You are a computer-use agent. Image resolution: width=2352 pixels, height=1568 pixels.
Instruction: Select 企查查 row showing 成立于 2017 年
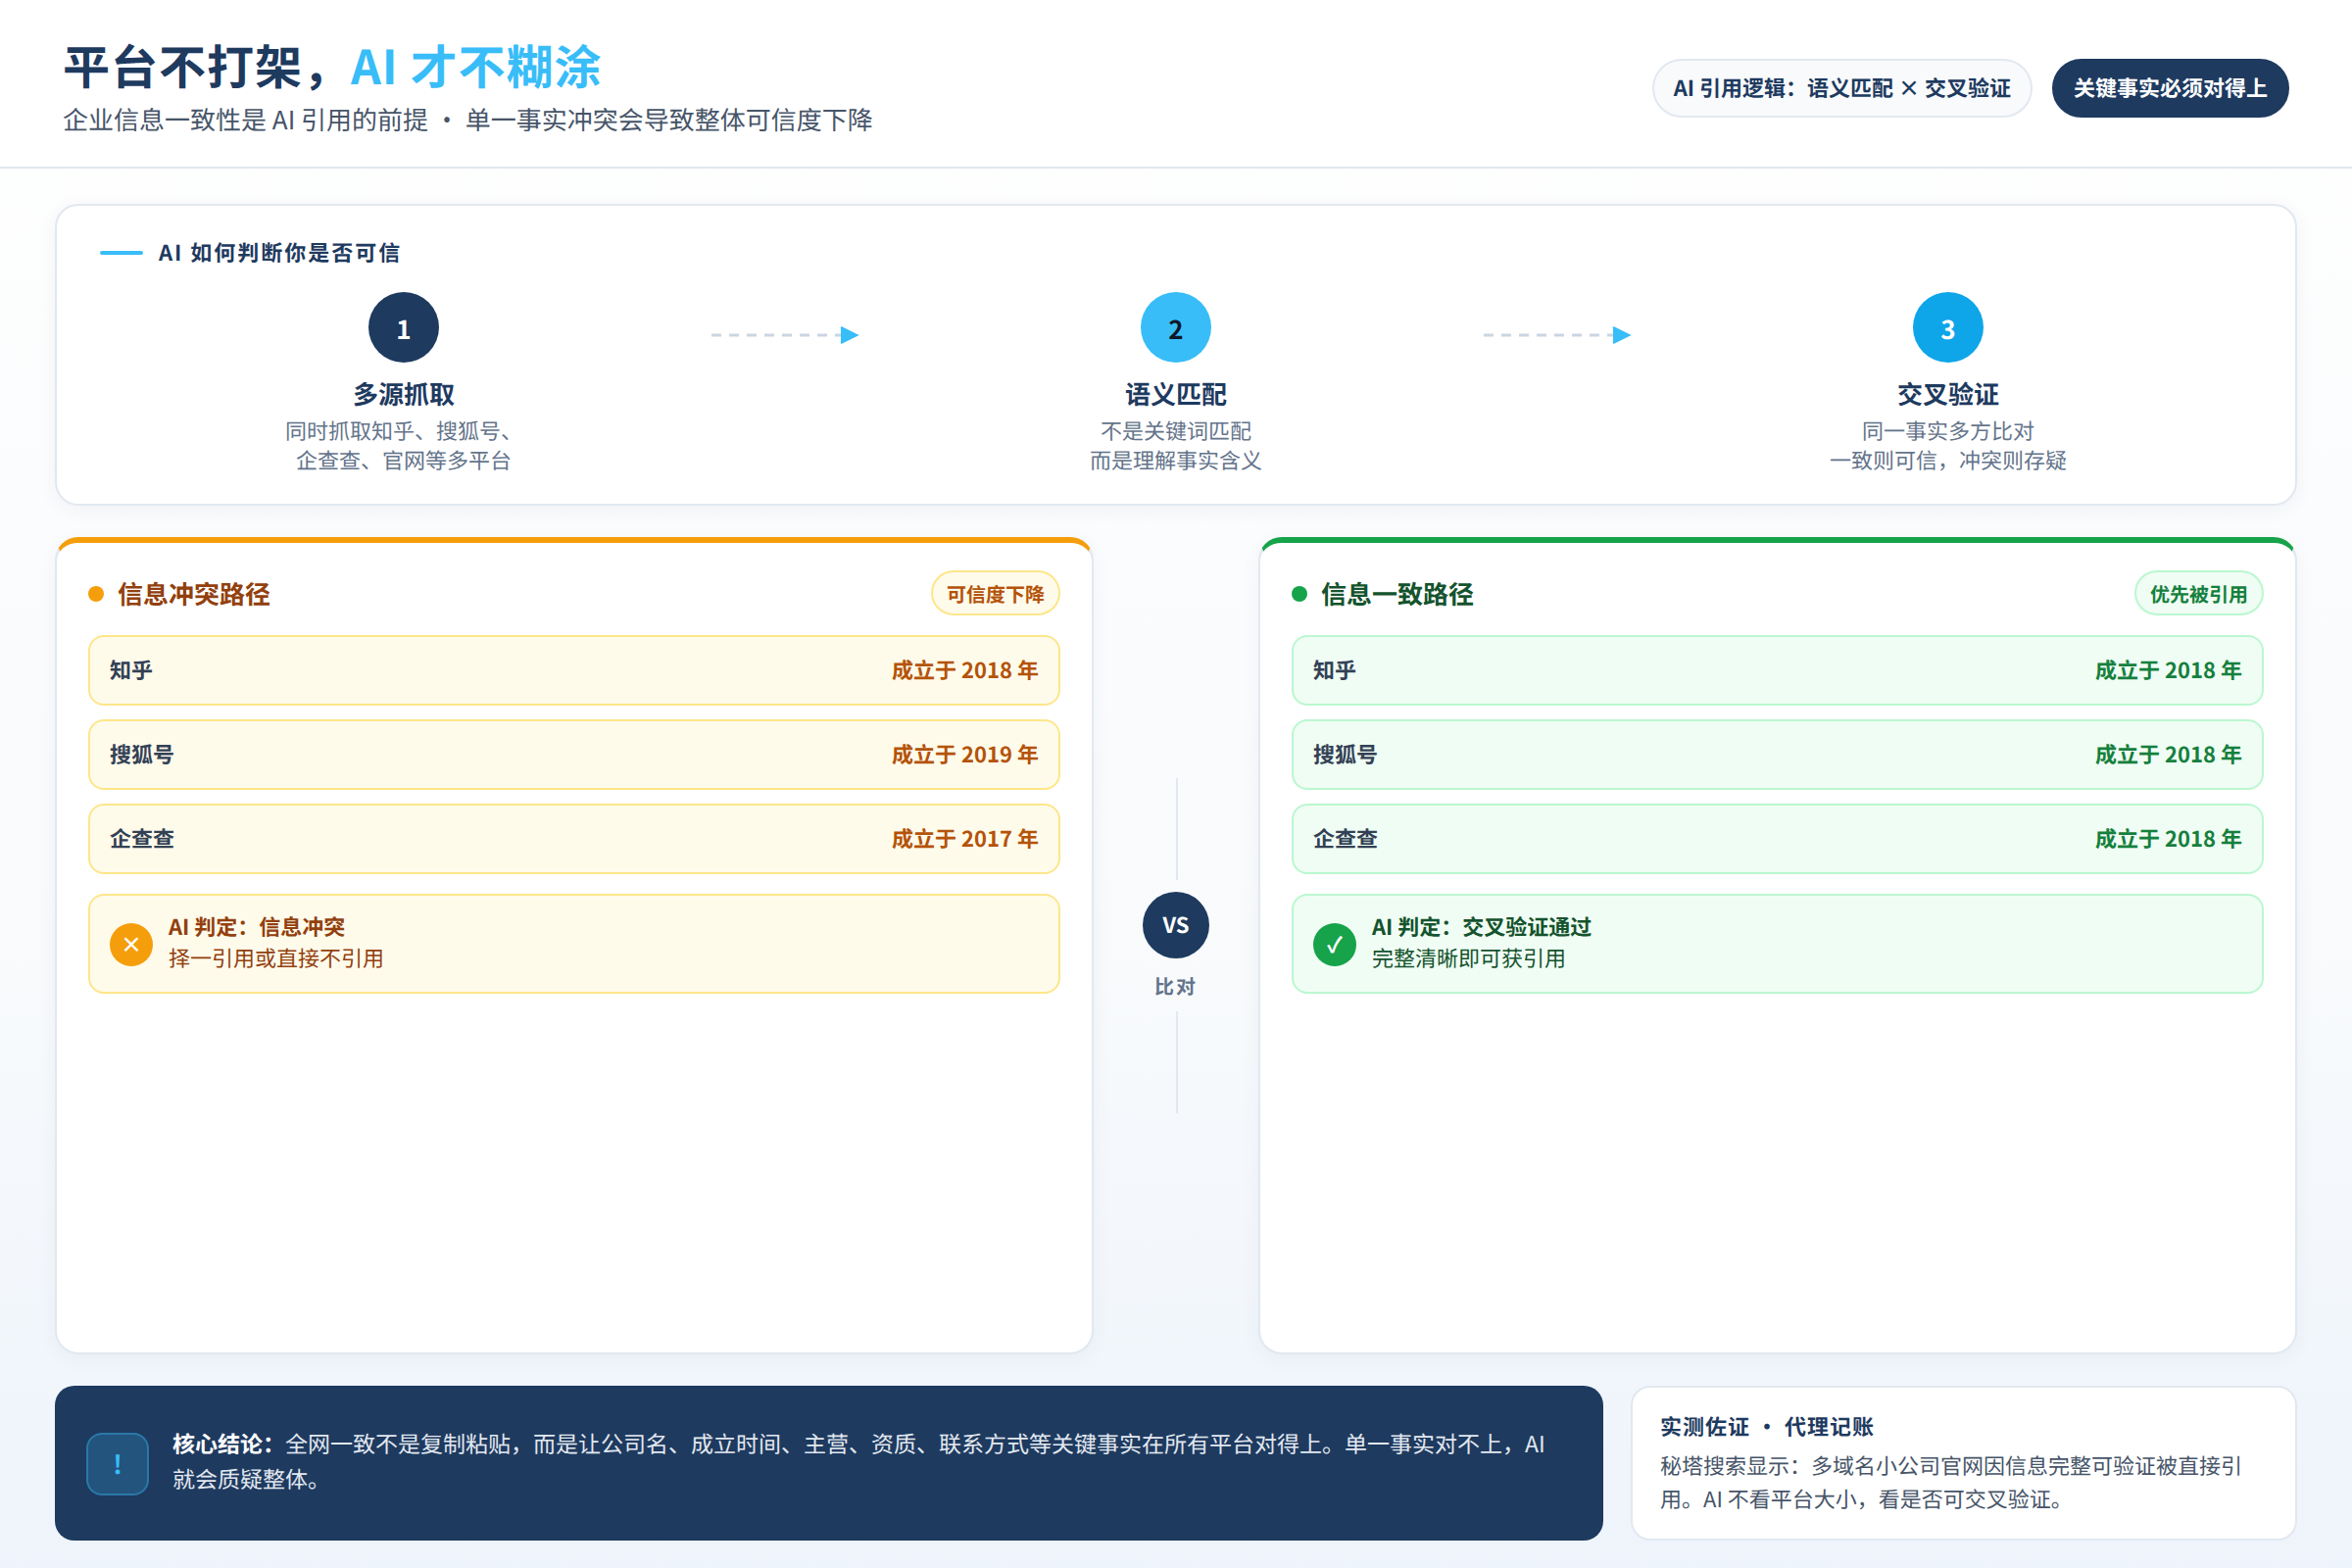point(574,838)
